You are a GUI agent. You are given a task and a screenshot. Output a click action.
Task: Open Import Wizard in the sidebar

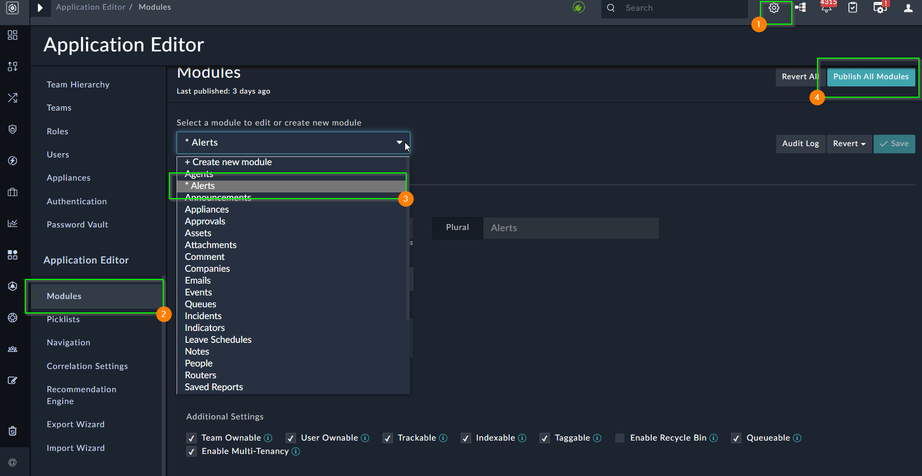click(x=75, y=448)
